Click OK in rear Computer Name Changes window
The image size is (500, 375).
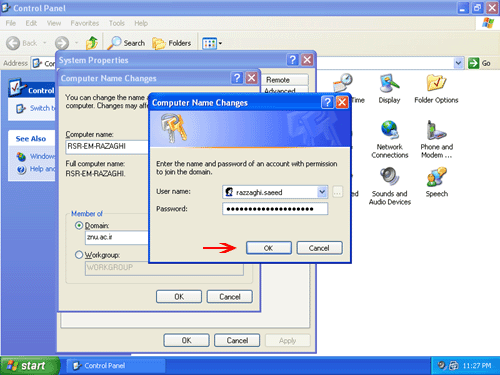click(179, 297)
